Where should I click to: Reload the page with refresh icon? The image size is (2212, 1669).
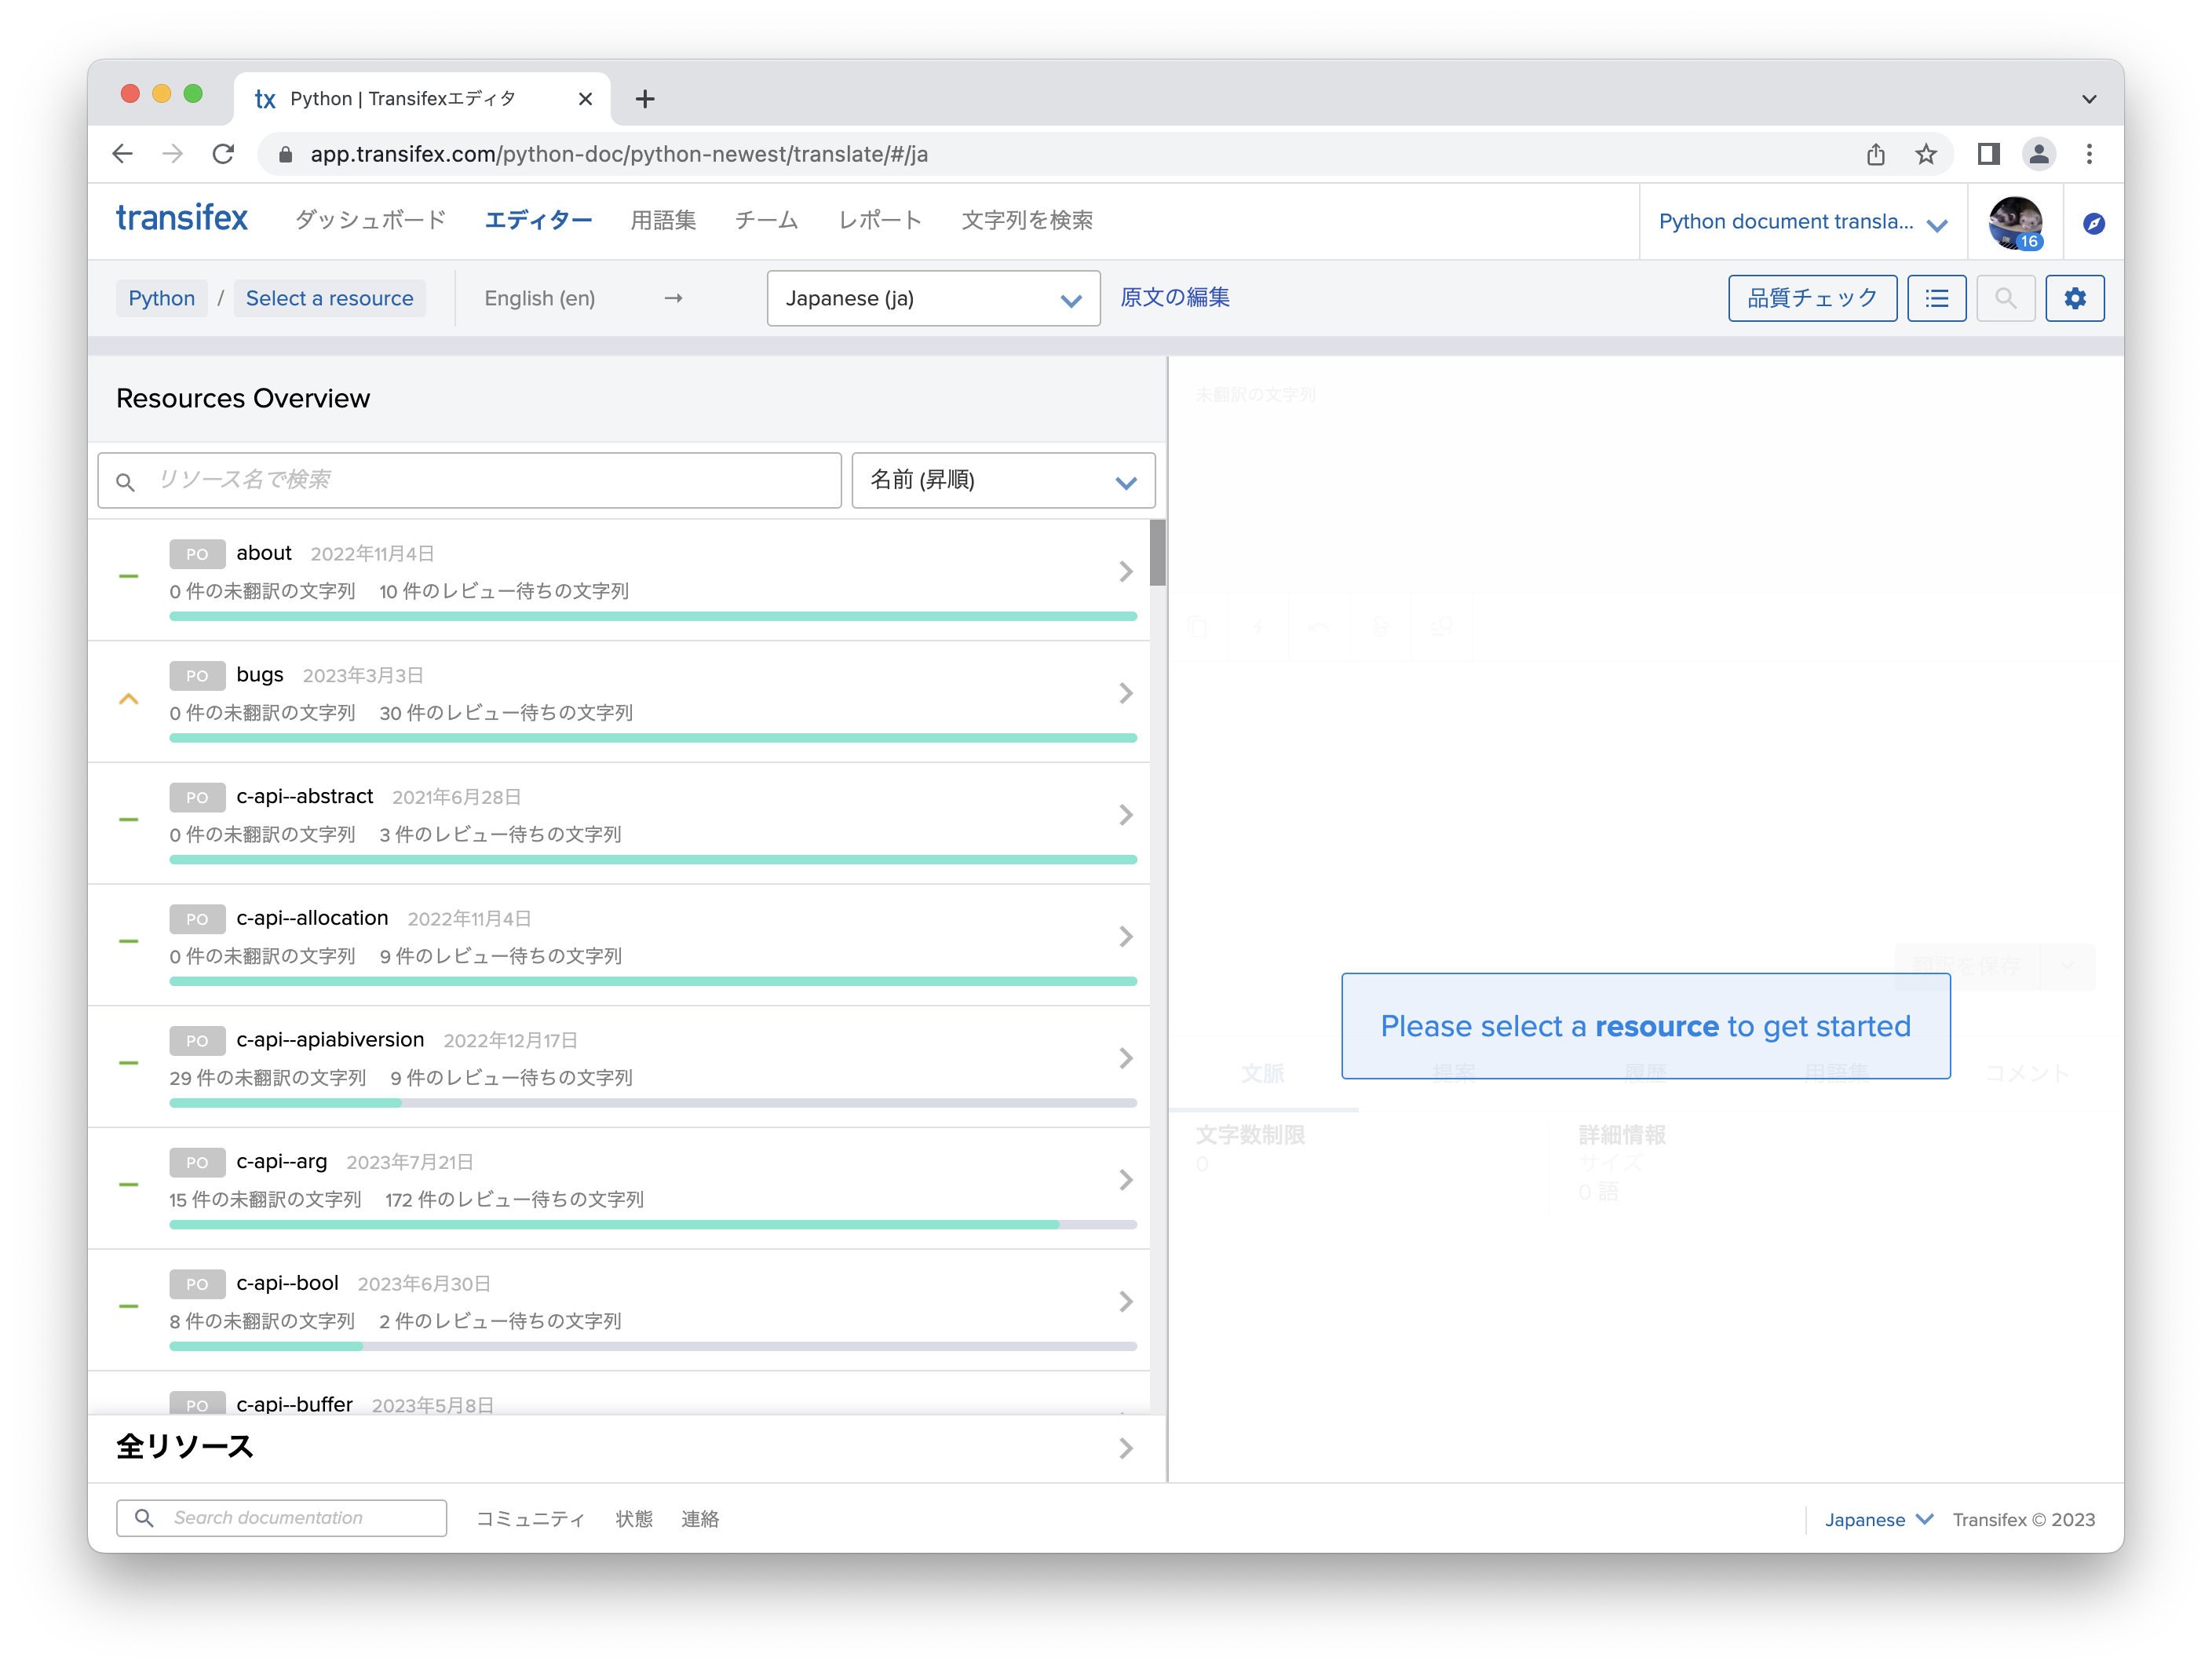[223, 154]
